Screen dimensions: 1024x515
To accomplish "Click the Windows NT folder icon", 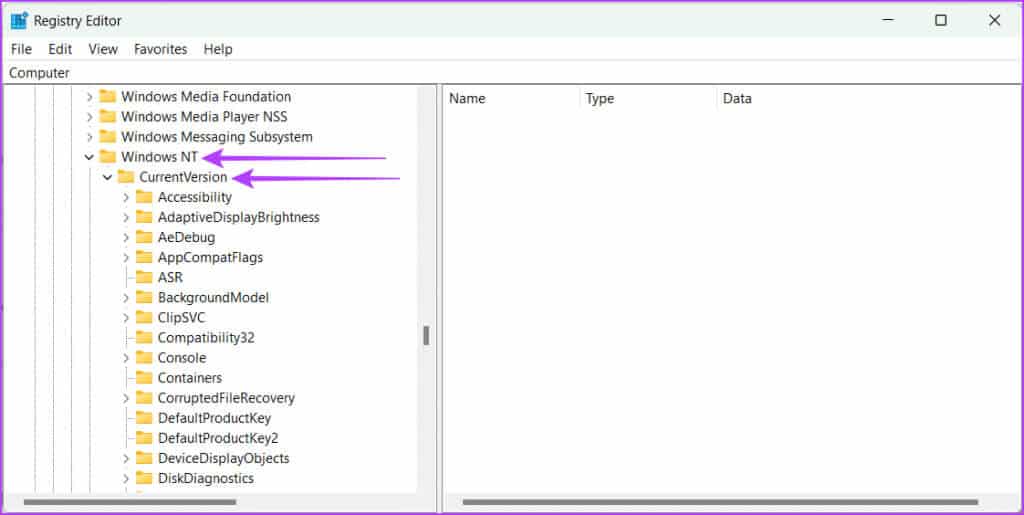I will click(x=107, y=157).
